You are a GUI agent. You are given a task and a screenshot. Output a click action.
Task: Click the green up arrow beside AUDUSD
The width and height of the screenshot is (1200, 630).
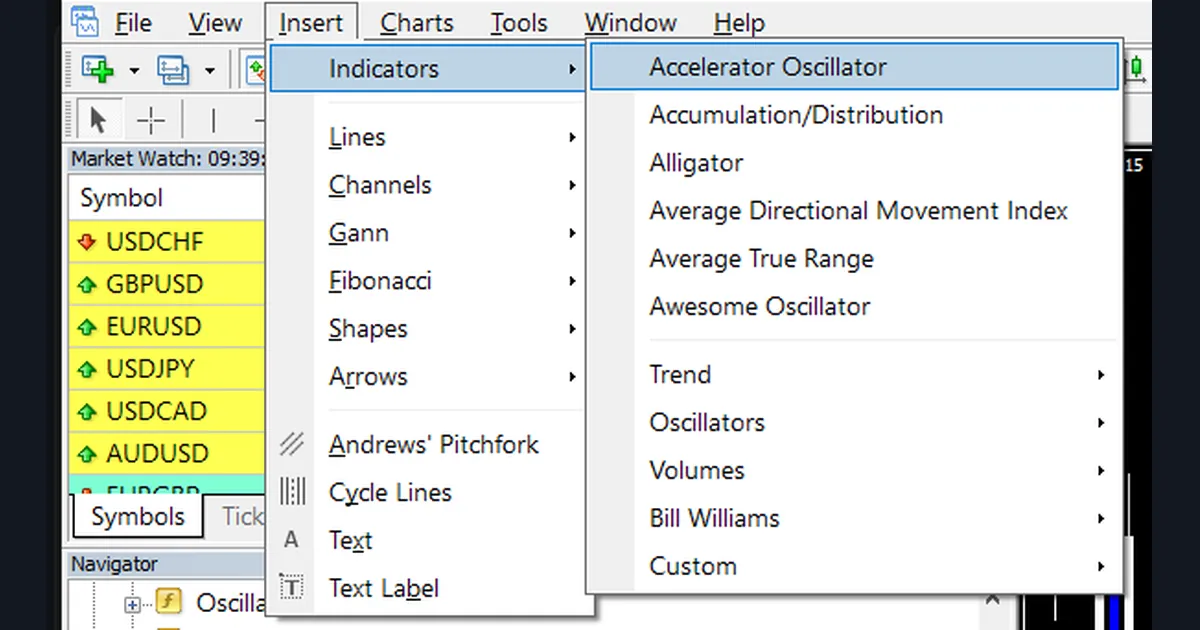[x=87, y=454]
